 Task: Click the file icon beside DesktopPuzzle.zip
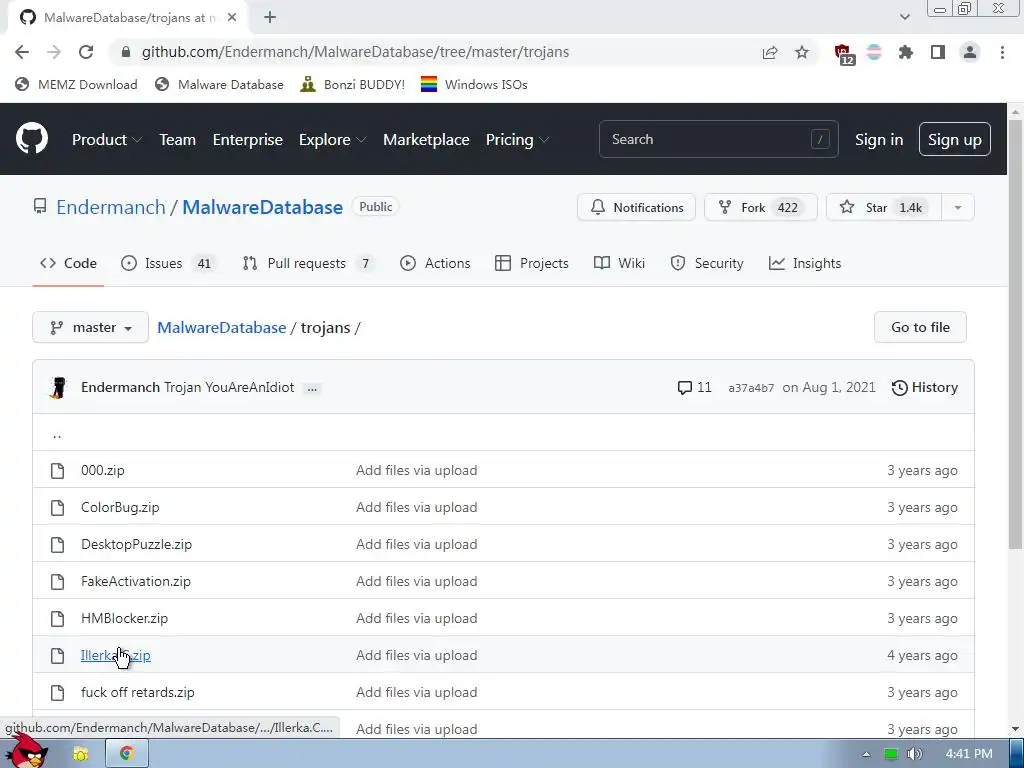[x=57, y=545]
